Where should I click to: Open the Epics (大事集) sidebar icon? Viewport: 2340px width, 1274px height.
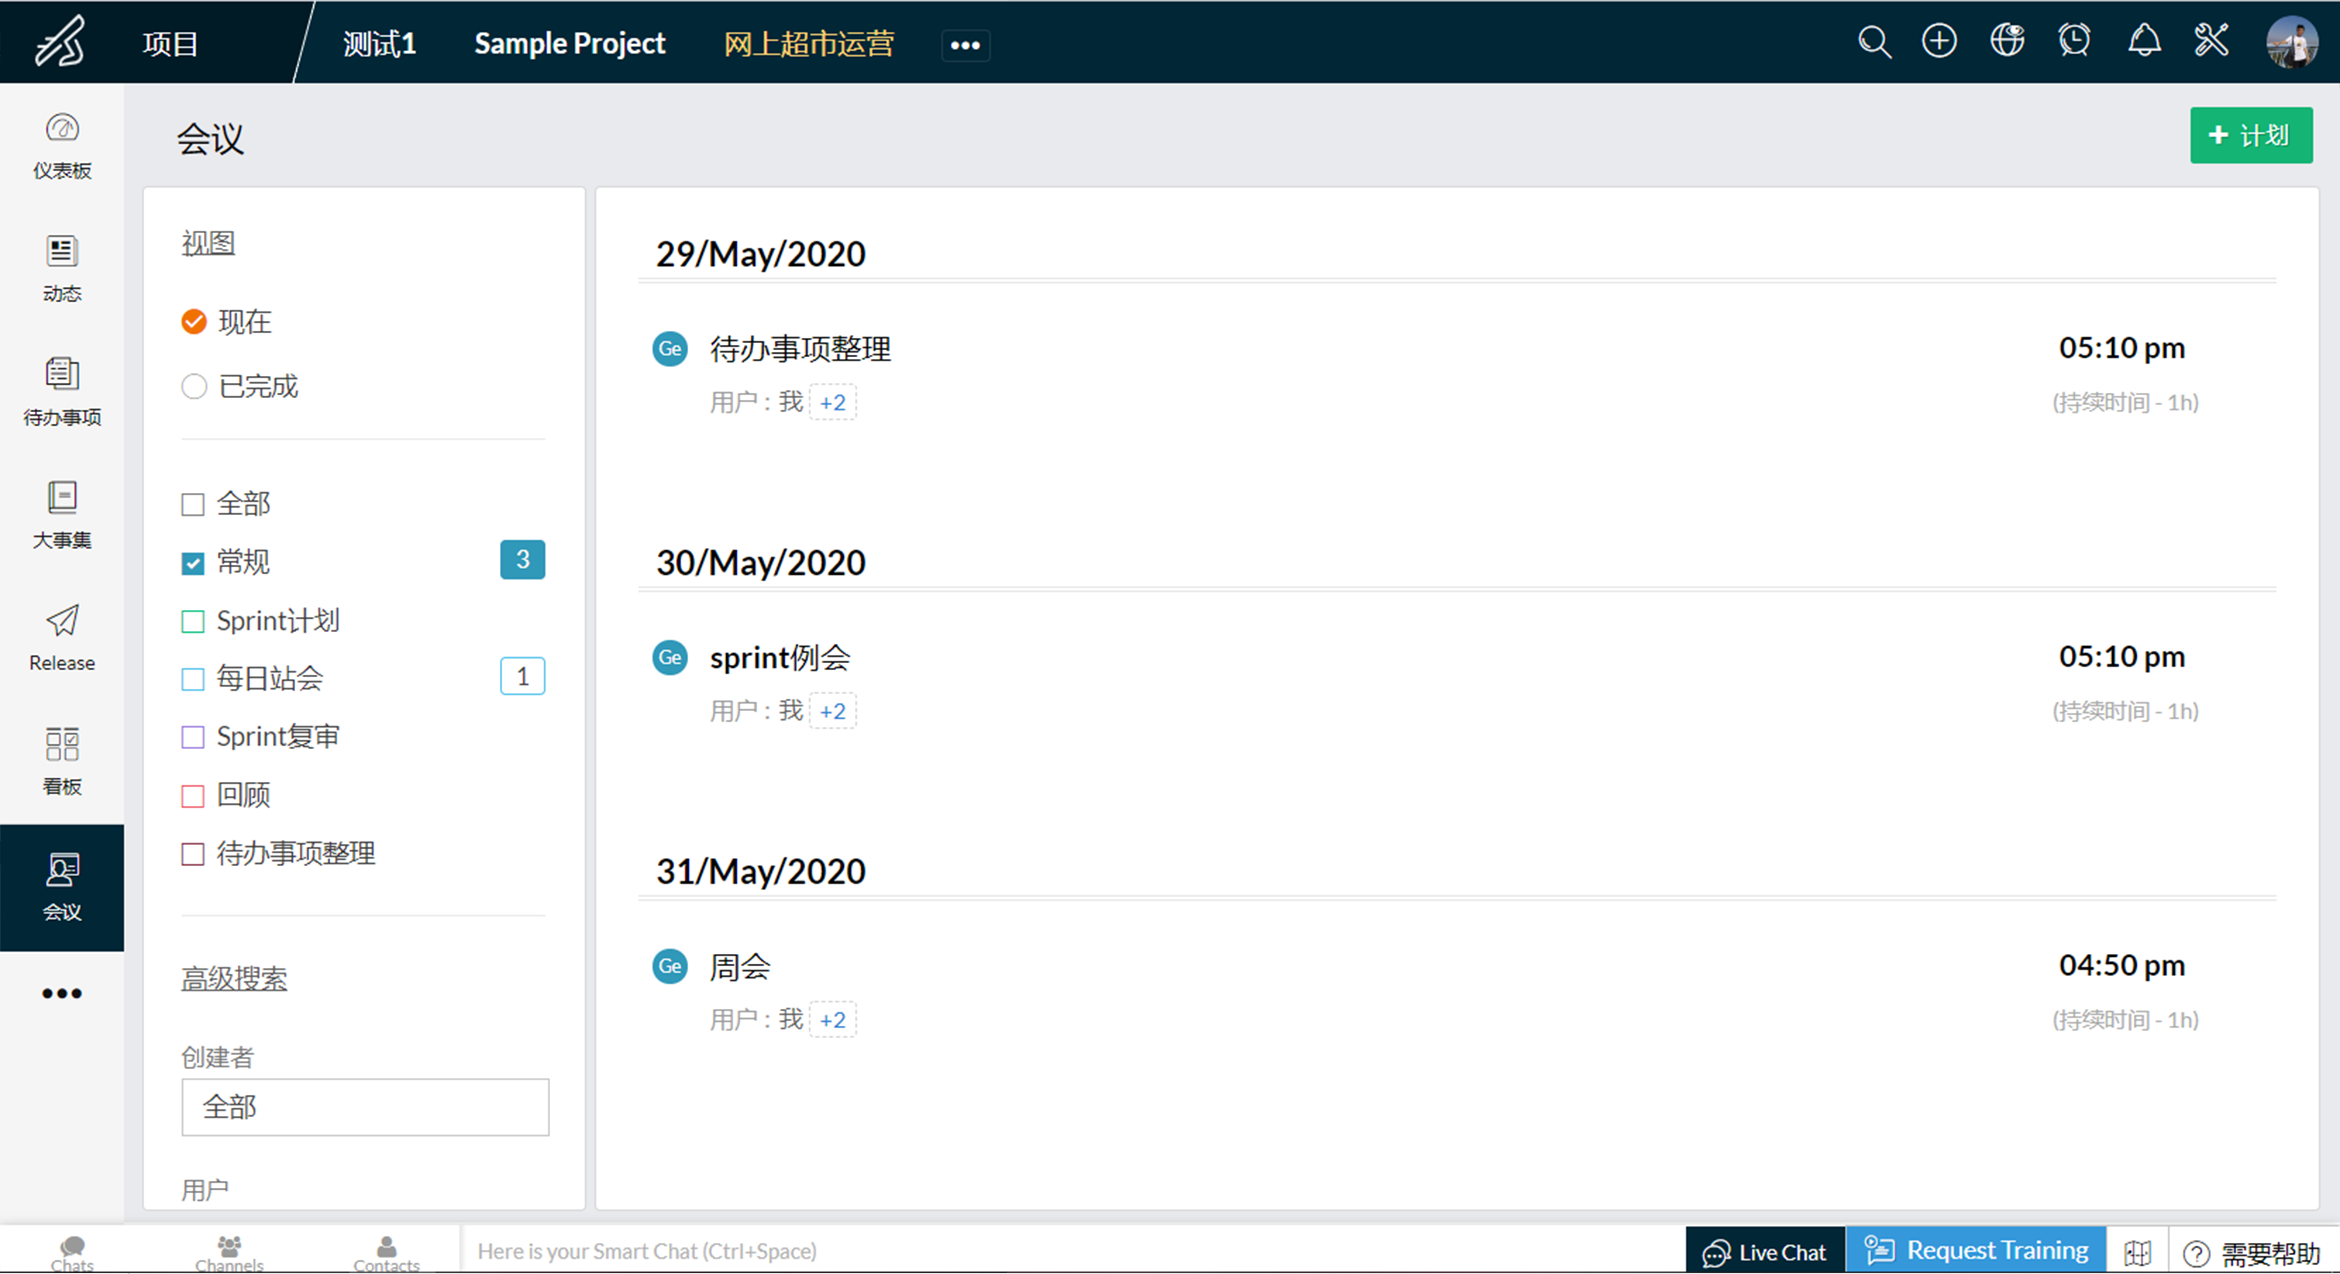62,514
